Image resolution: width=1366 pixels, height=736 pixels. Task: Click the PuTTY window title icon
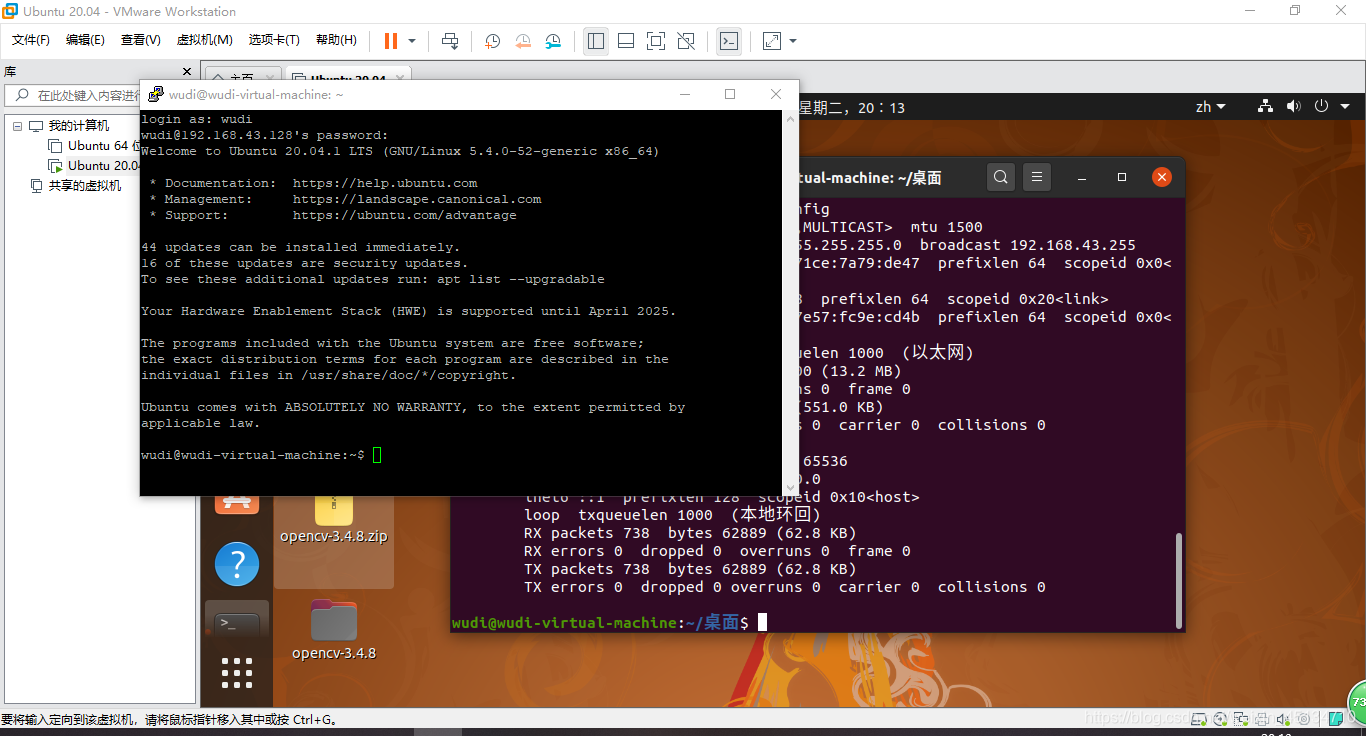tap(156, 94)
